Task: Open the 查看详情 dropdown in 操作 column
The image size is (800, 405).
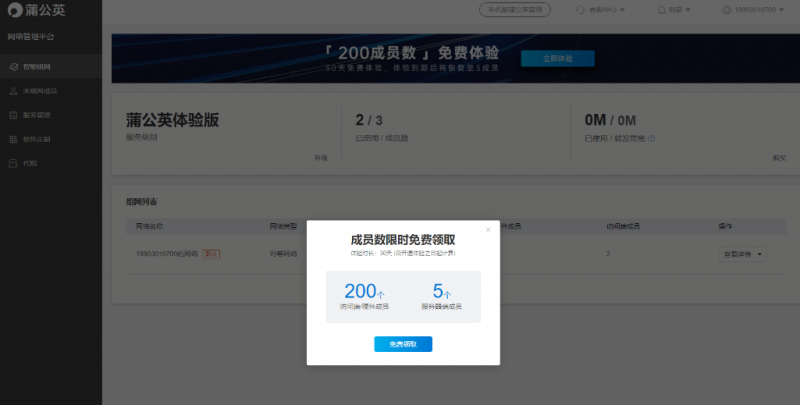Action: [742, 254]
